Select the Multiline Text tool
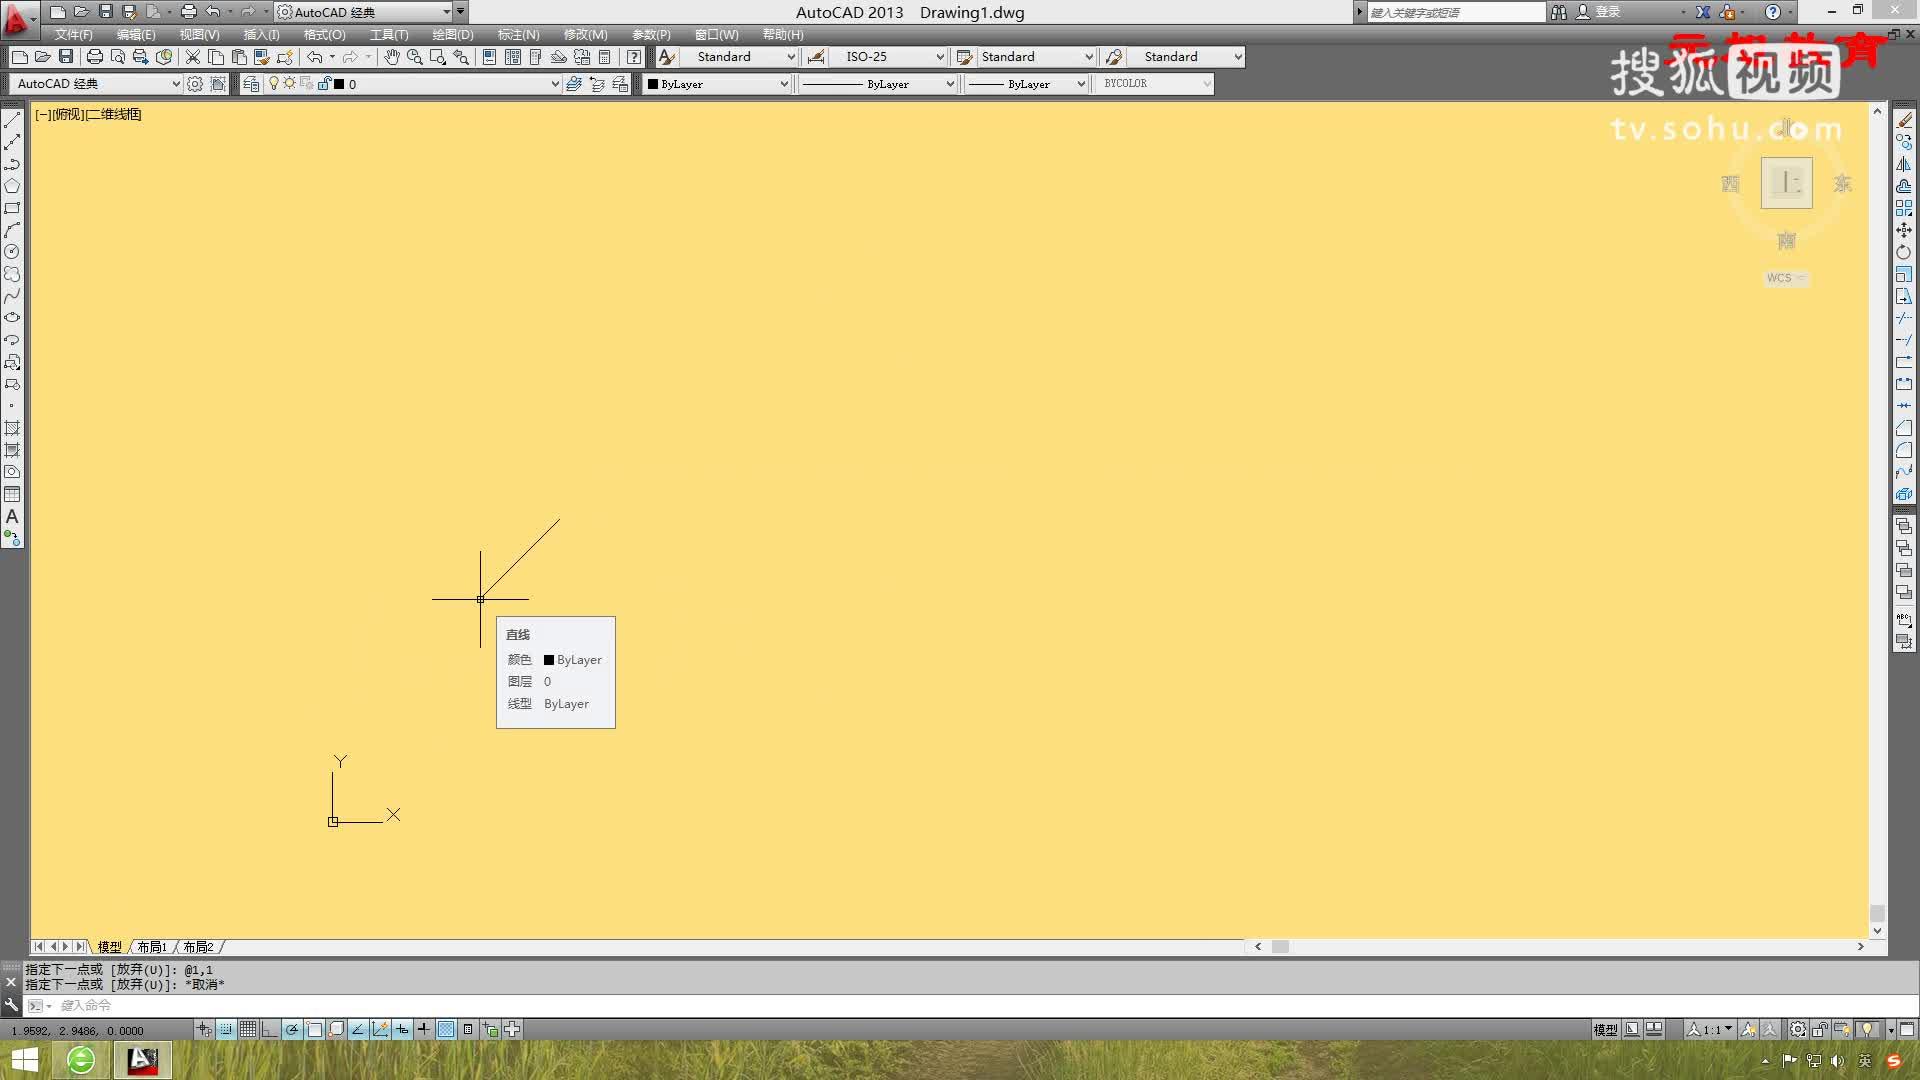Viewport: 1920px width, 1080px height. [x=12, y=517]
